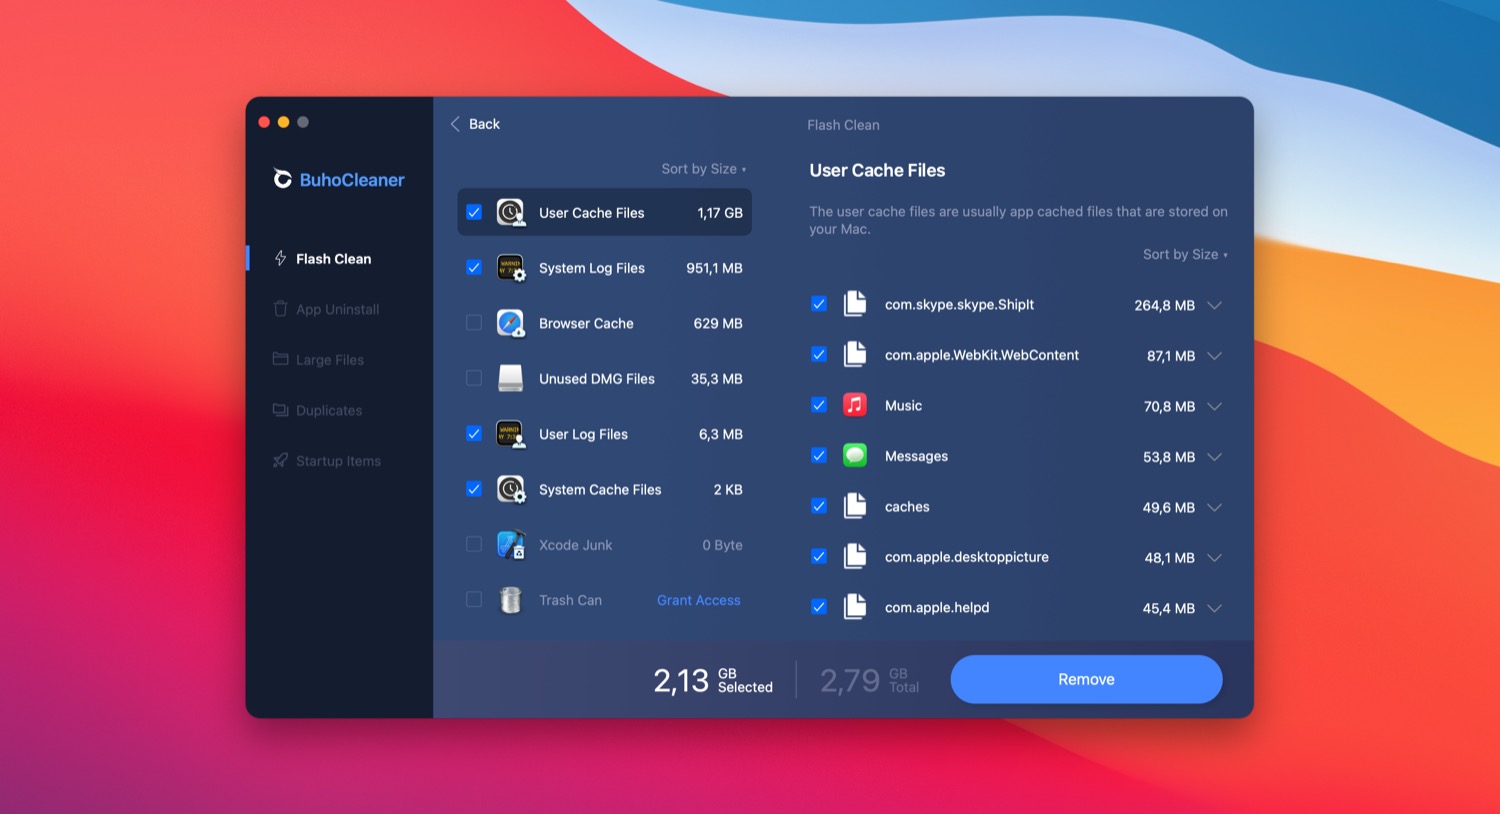The height and width of the screenshot is (814, 1500).
Task: Click the Back chevron arrow
Action: click(455, 124)
